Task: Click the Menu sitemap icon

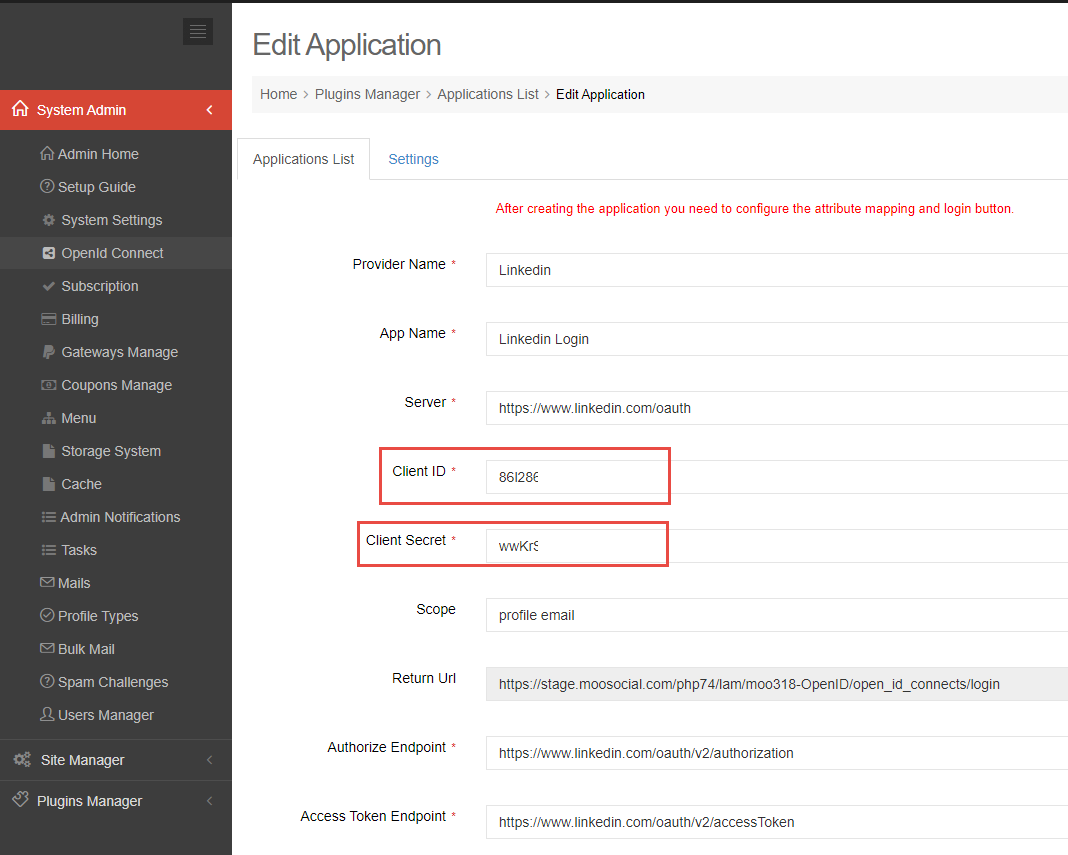Action: click(x=48, y=418)
